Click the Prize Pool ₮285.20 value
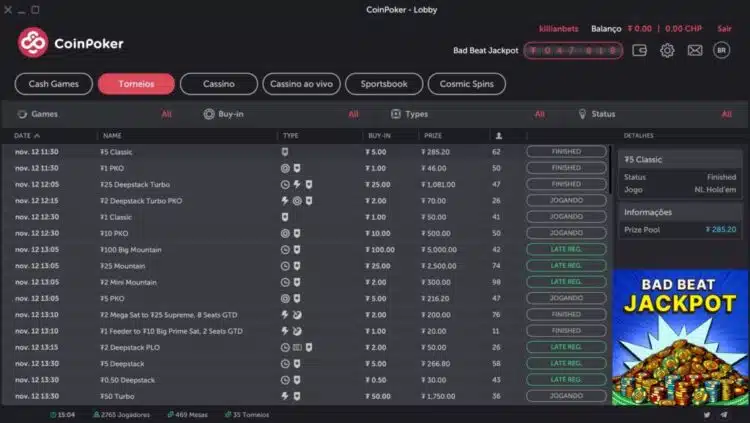Image resolution: width=750 pixels, height=423 pixels. pos(721,230)
